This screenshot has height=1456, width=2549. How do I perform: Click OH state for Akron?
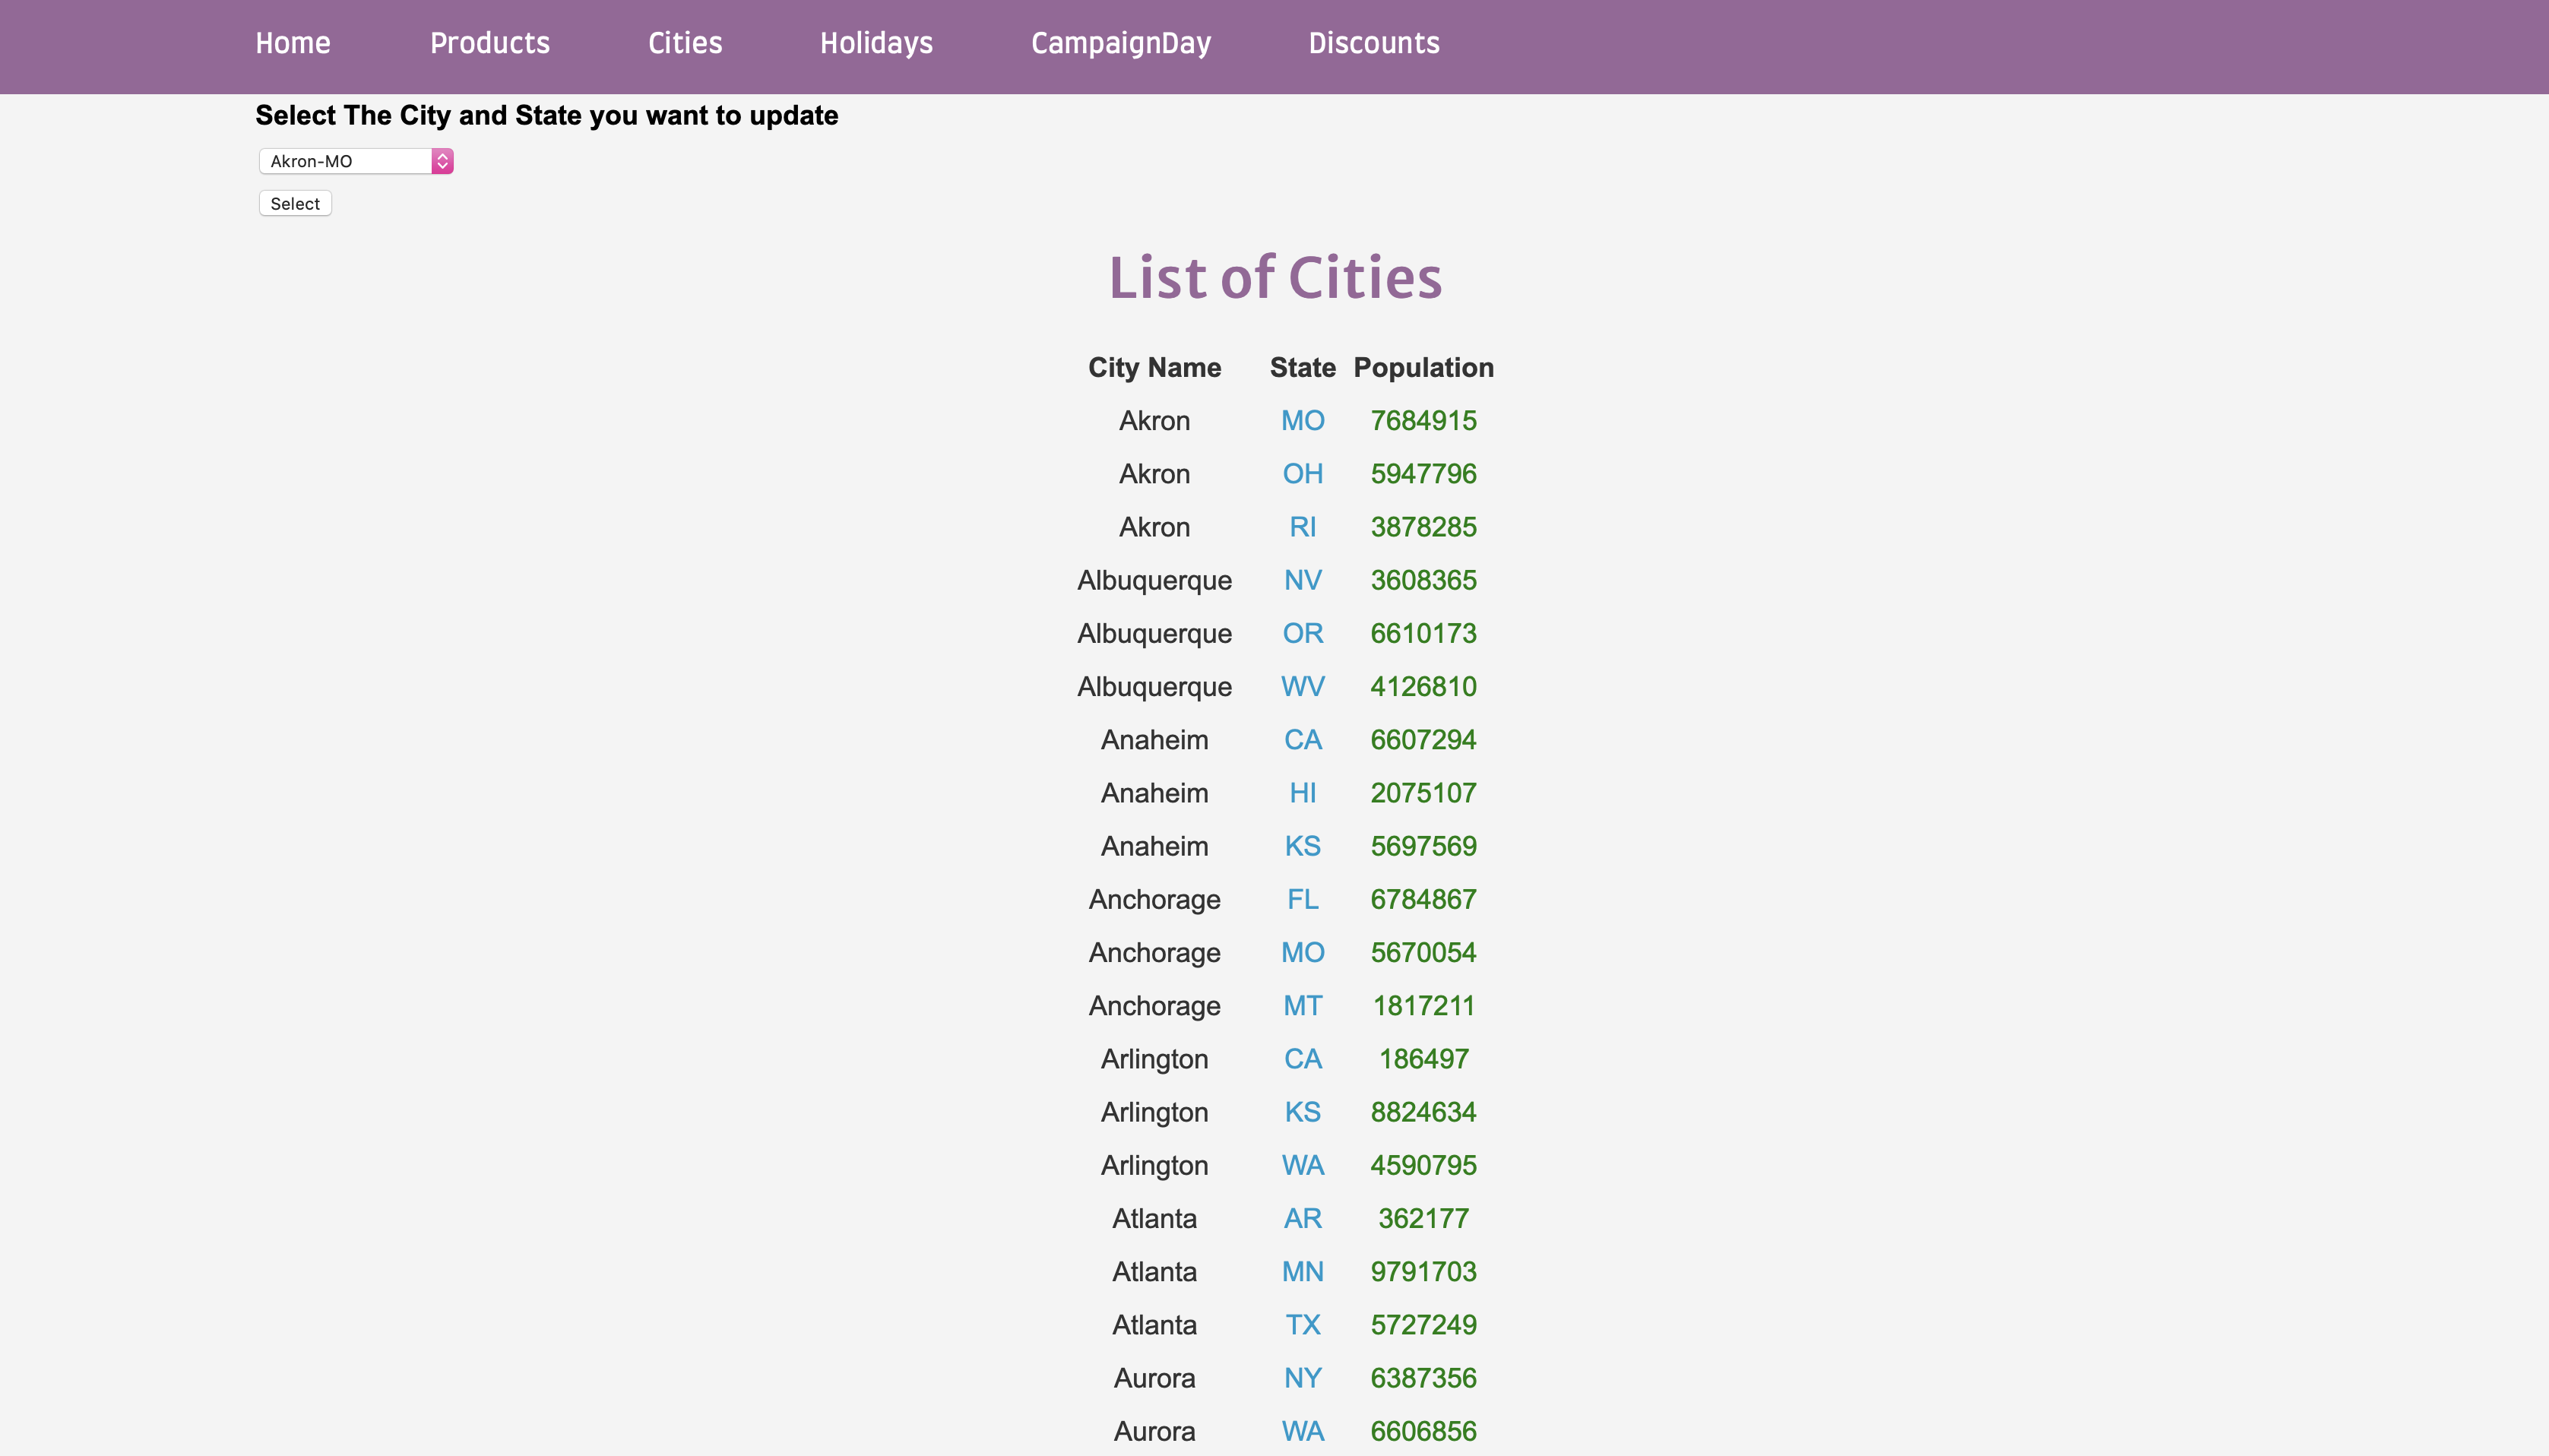1302,473
